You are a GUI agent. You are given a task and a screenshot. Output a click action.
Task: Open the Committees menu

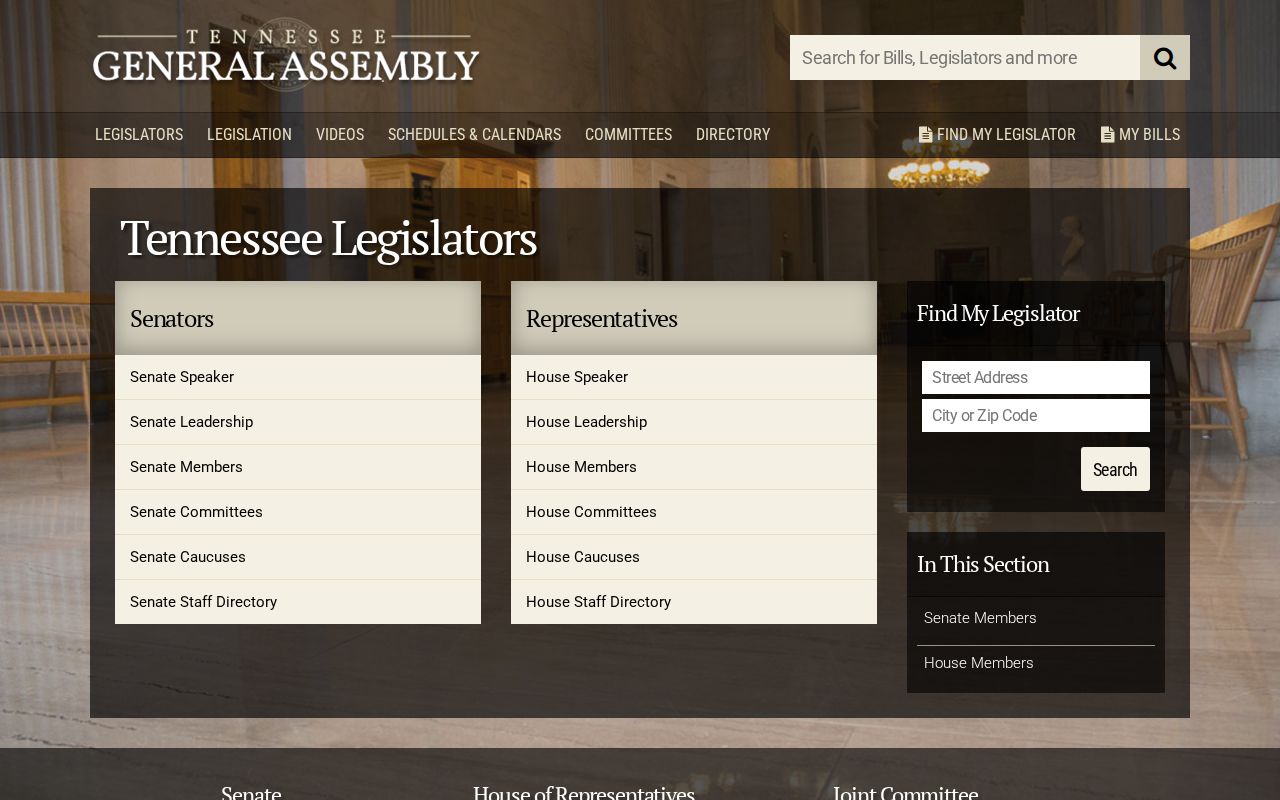click(x=628, y=134)
